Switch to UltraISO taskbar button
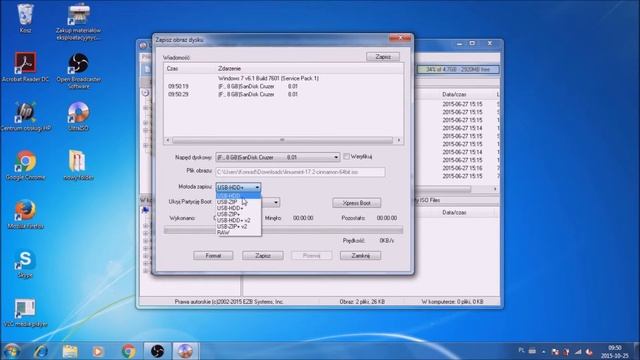Screen dimensions: 640x360 click(x=185, y=351)
